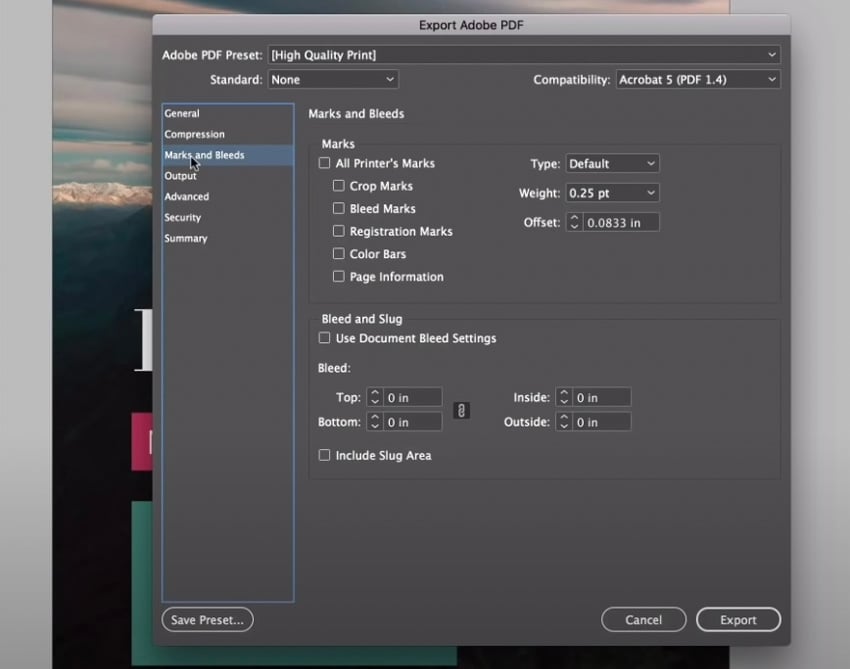Click the Top bleed stepper arrows
The image size is (850, 669).
pyautogui.click(x=375, y=397)
